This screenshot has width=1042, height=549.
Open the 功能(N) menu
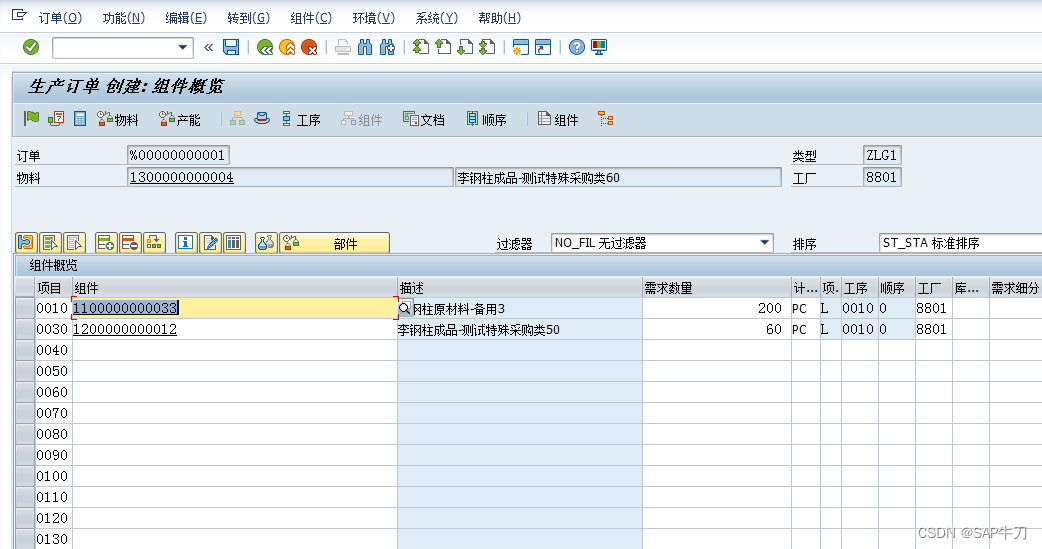[123, 18]
